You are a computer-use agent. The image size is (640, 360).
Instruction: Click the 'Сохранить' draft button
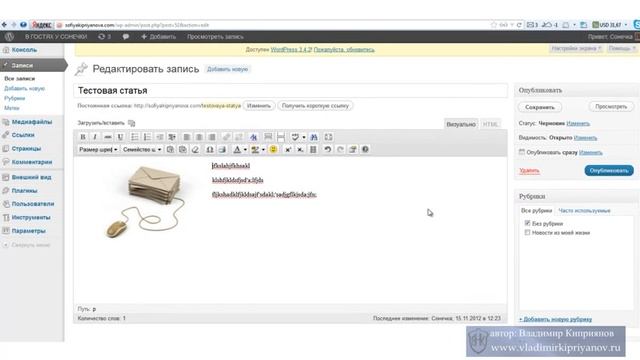pyautogui.click(x=540, y=107)
